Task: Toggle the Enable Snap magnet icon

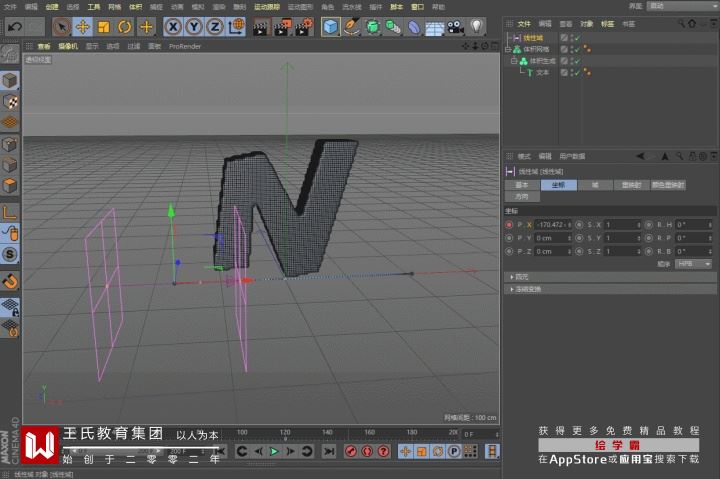Action: pos(10,281)
